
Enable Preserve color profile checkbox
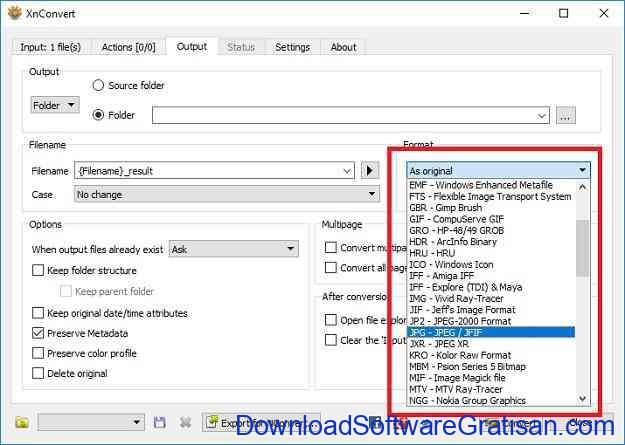point(38,353)
